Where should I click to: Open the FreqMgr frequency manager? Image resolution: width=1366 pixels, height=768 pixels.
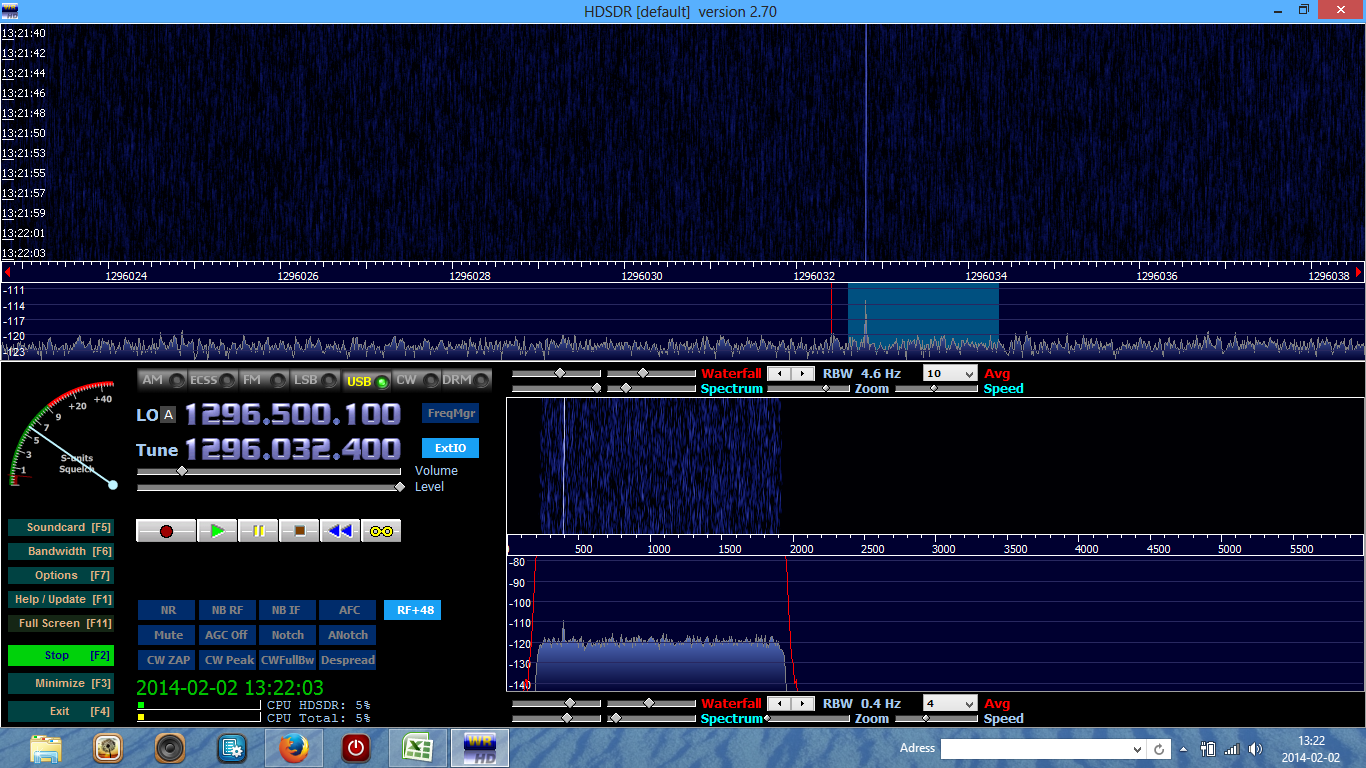(450, 413)
